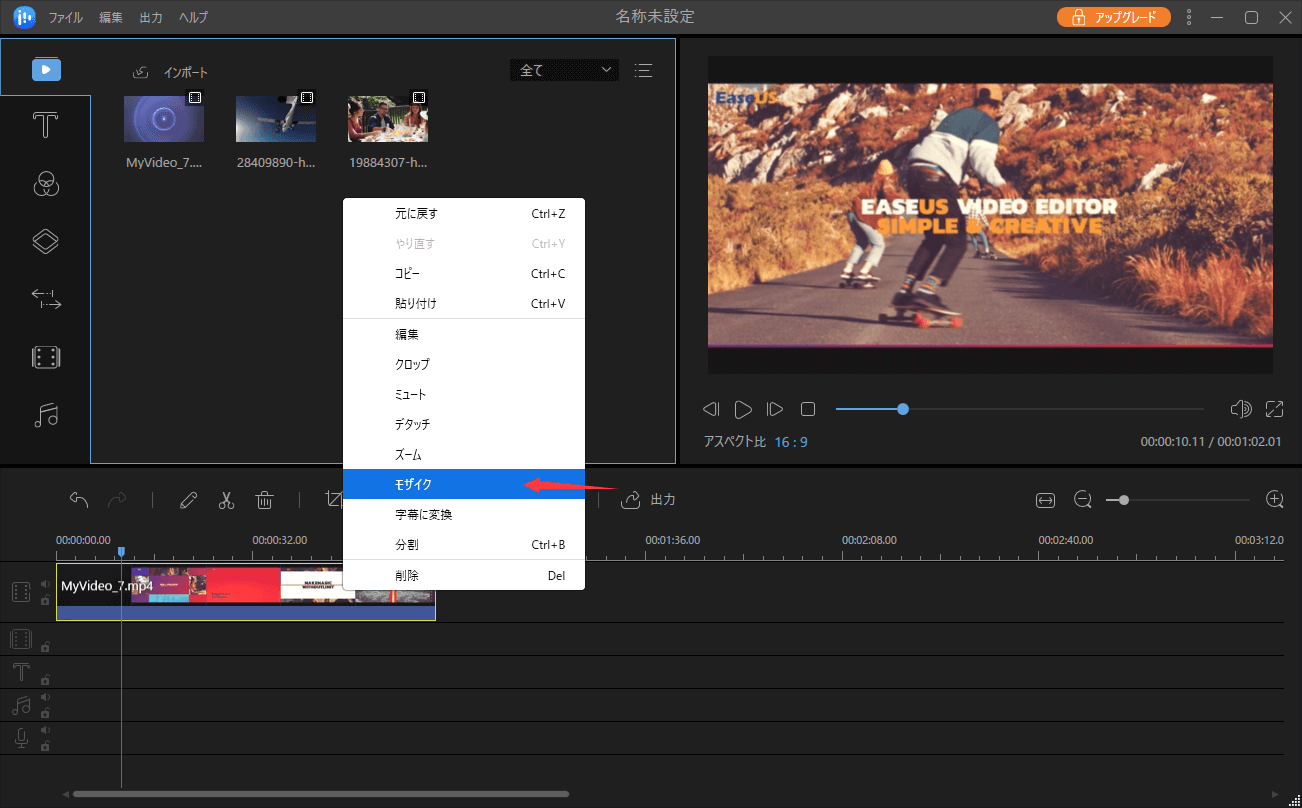Screen dimensions: 1302x808
Task: Mute the main video track speaker
Action: point(45,584)
